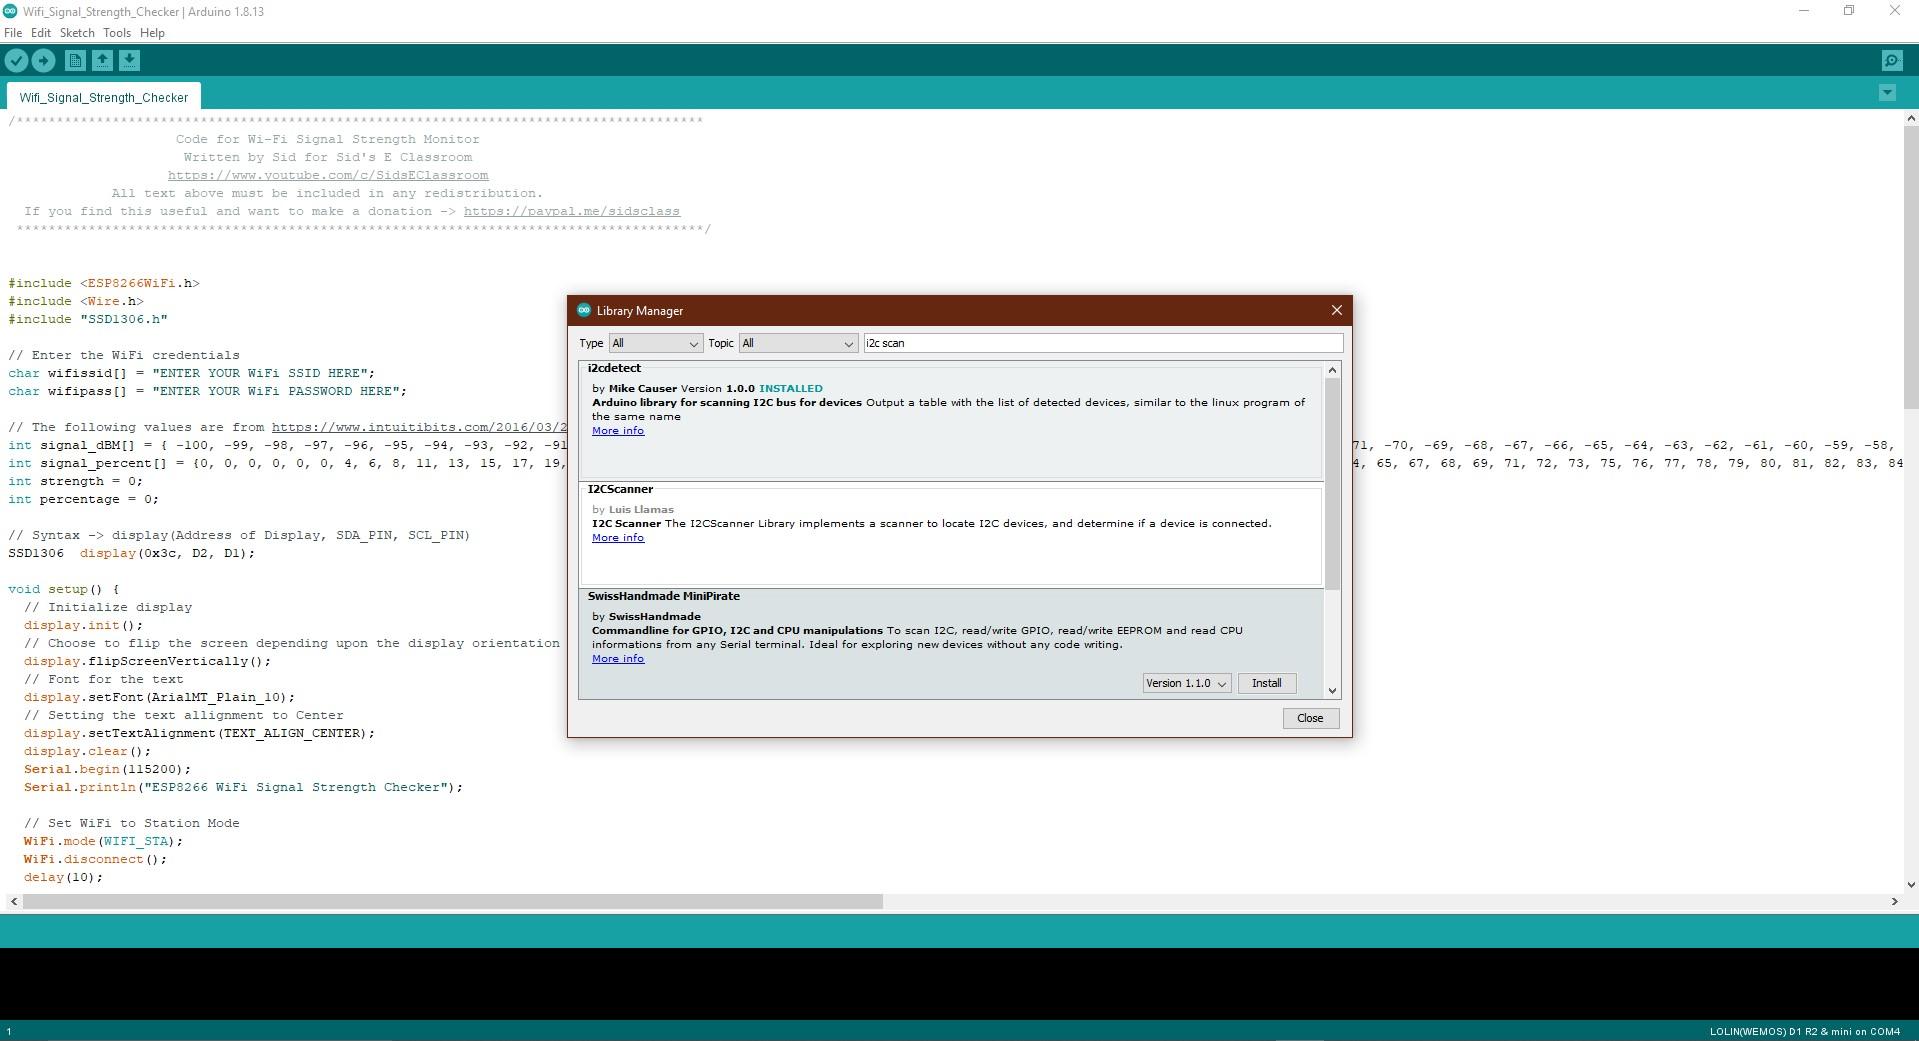
Task: Open the File menu
Action: pyautogui.click(x=13, y=33)
